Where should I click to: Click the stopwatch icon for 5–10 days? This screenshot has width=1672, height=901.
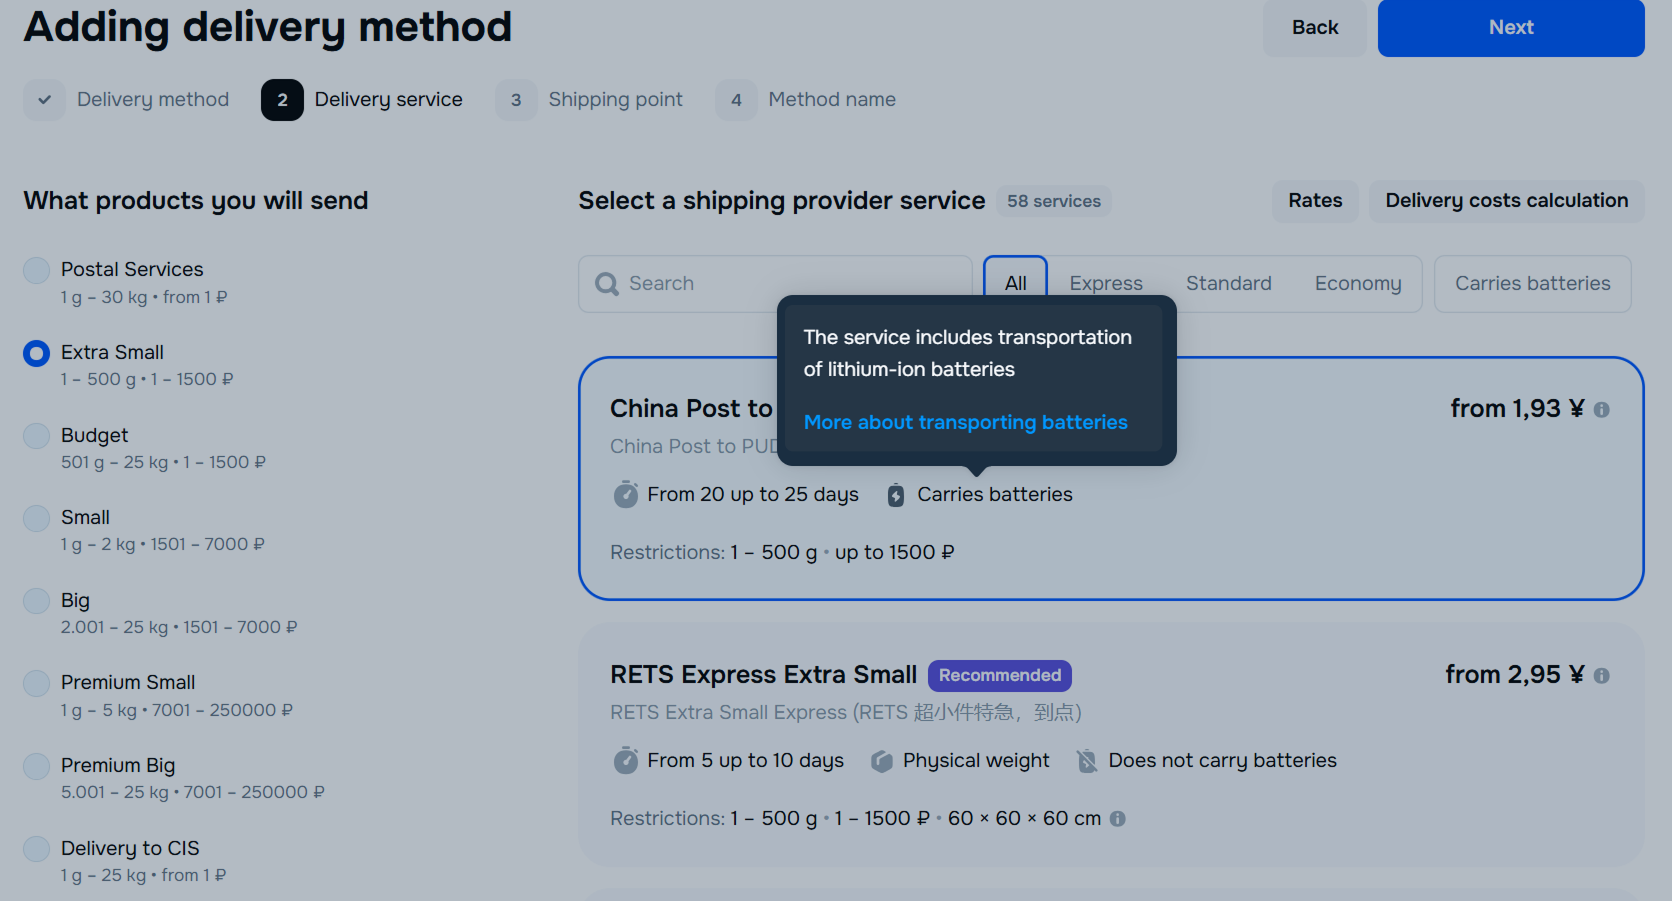click(x=626, y=761)
